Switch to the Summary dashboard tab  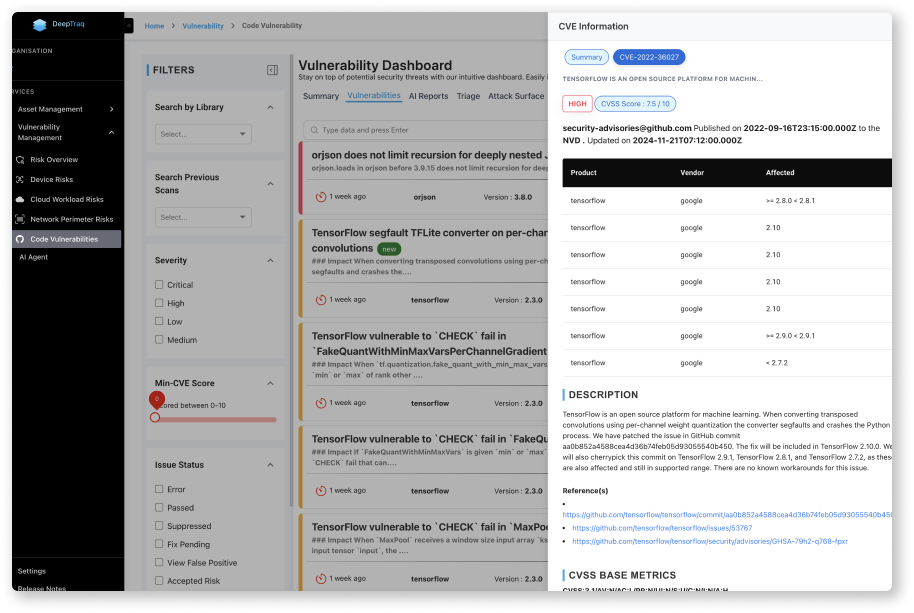(321, 96)
